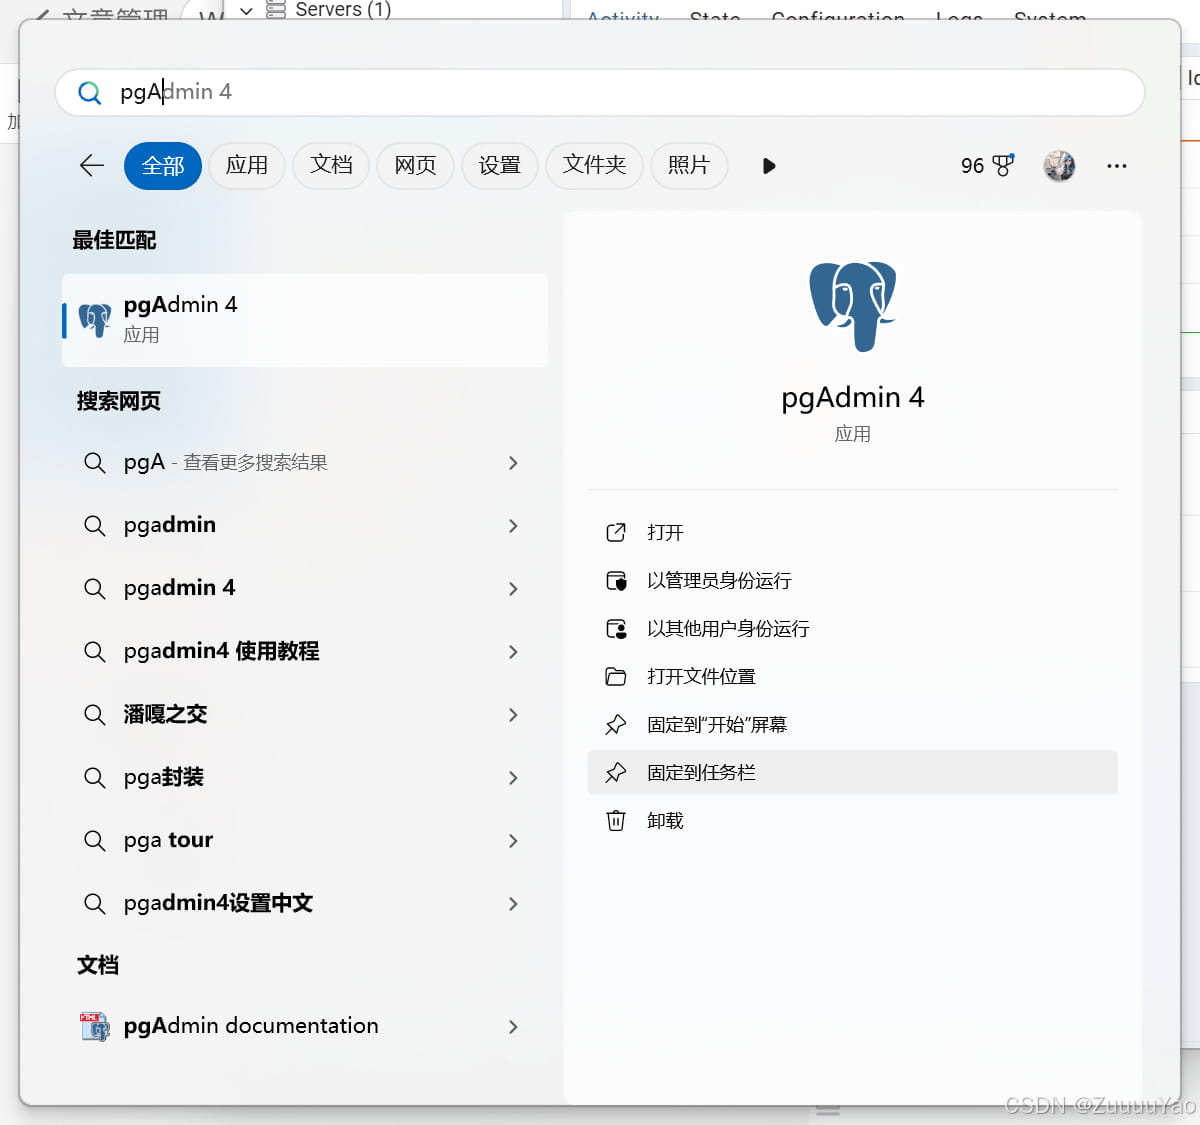
Task: Open the three-dot more options menu
Action: click(x=1117, y=166)
